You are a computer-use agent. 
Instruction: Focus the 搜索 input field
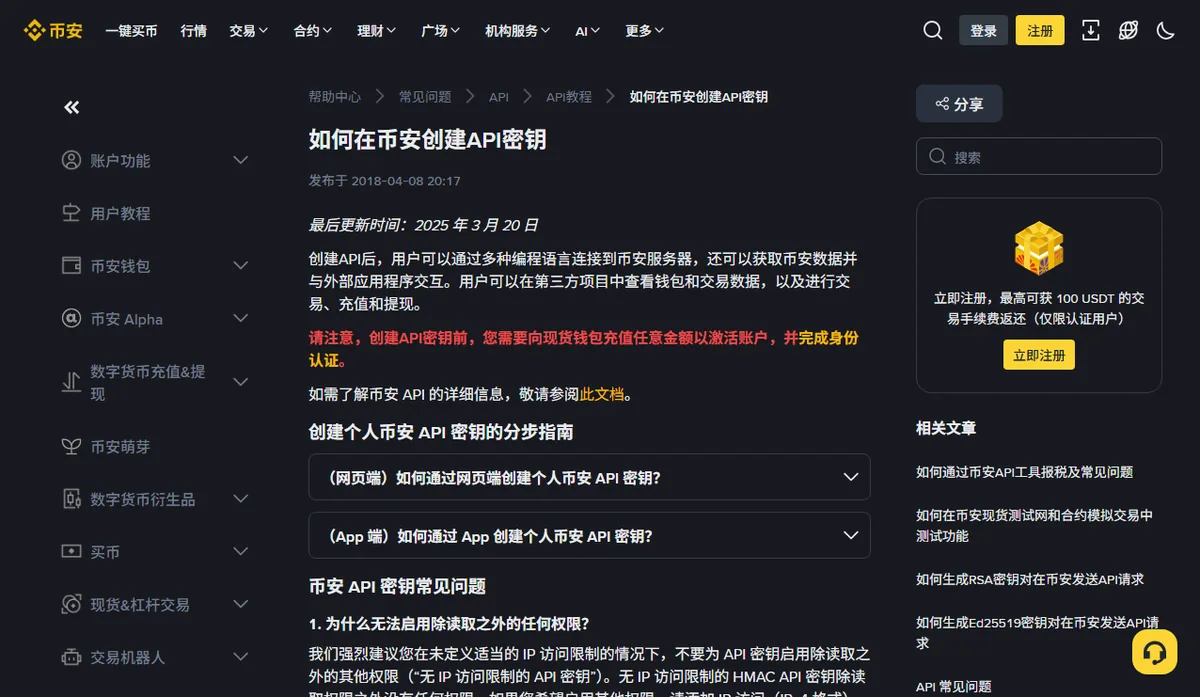pyautogui.click(x=1039, y=157)
